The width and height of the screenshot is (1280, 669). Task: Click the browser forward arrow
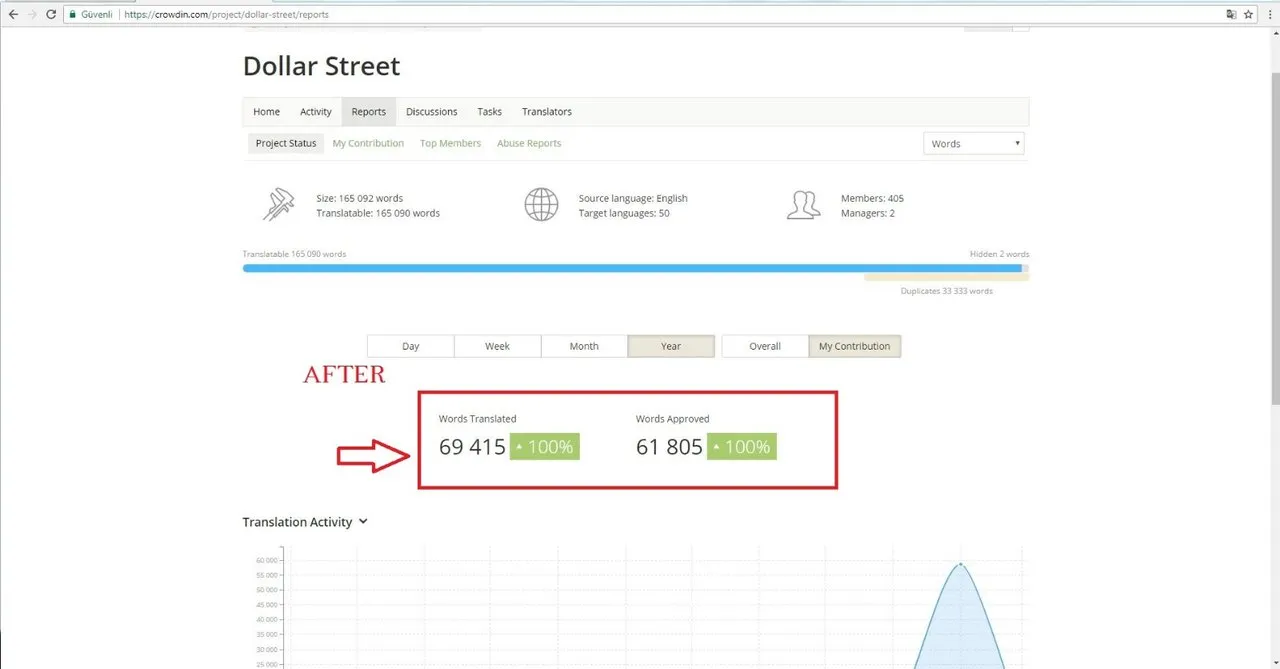click(x=32, y=15)
